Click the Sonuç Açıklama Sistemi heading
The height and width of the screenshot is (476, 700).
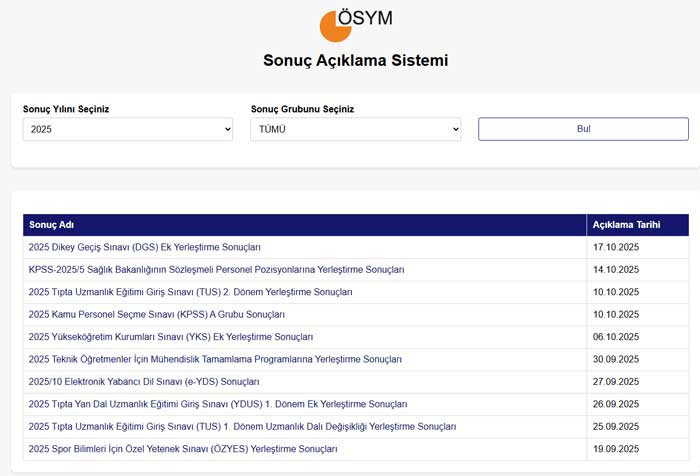(355, 60)
